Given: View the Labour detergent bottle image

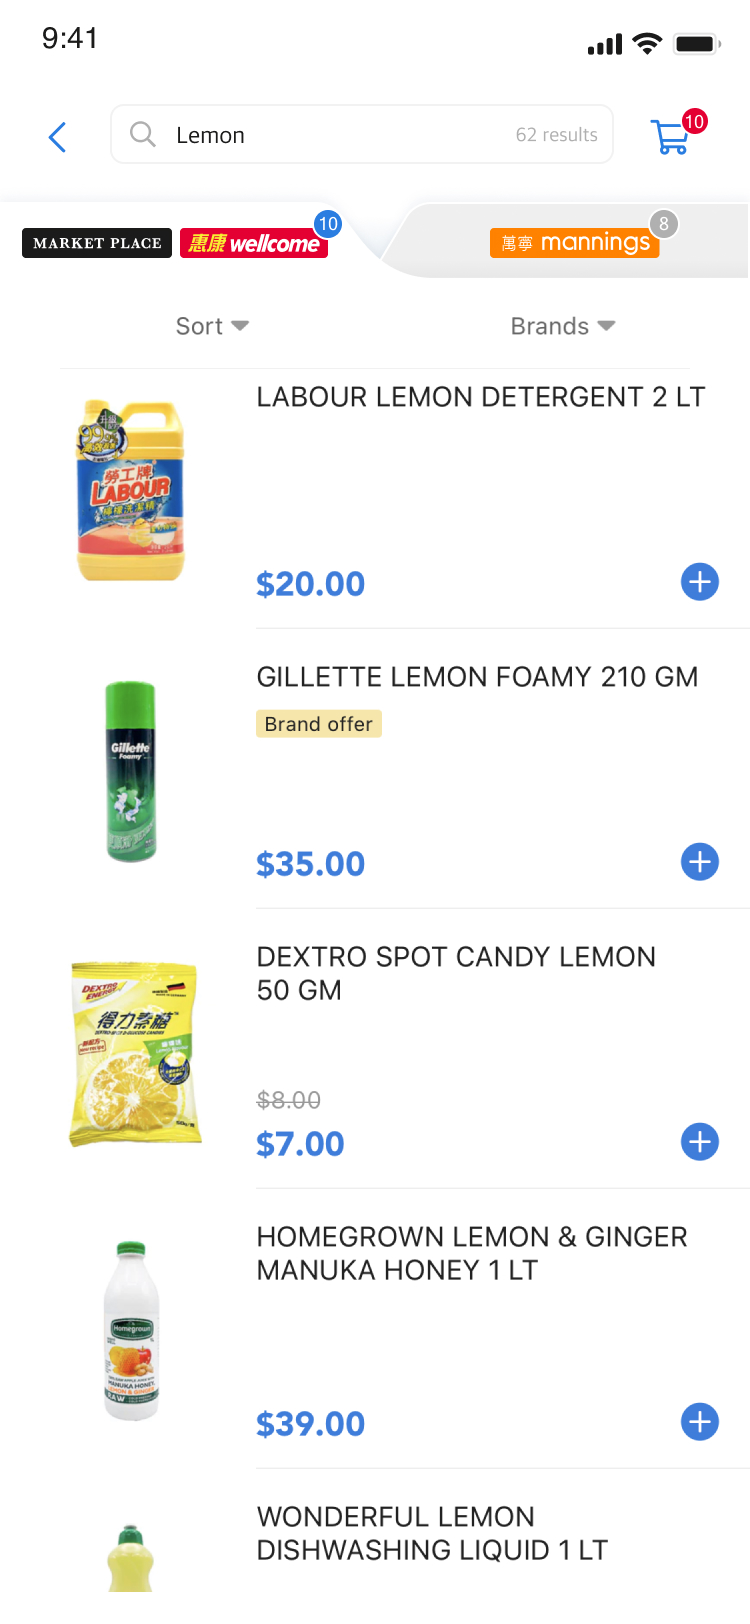Looking at the screenshot, I should 131,490.
